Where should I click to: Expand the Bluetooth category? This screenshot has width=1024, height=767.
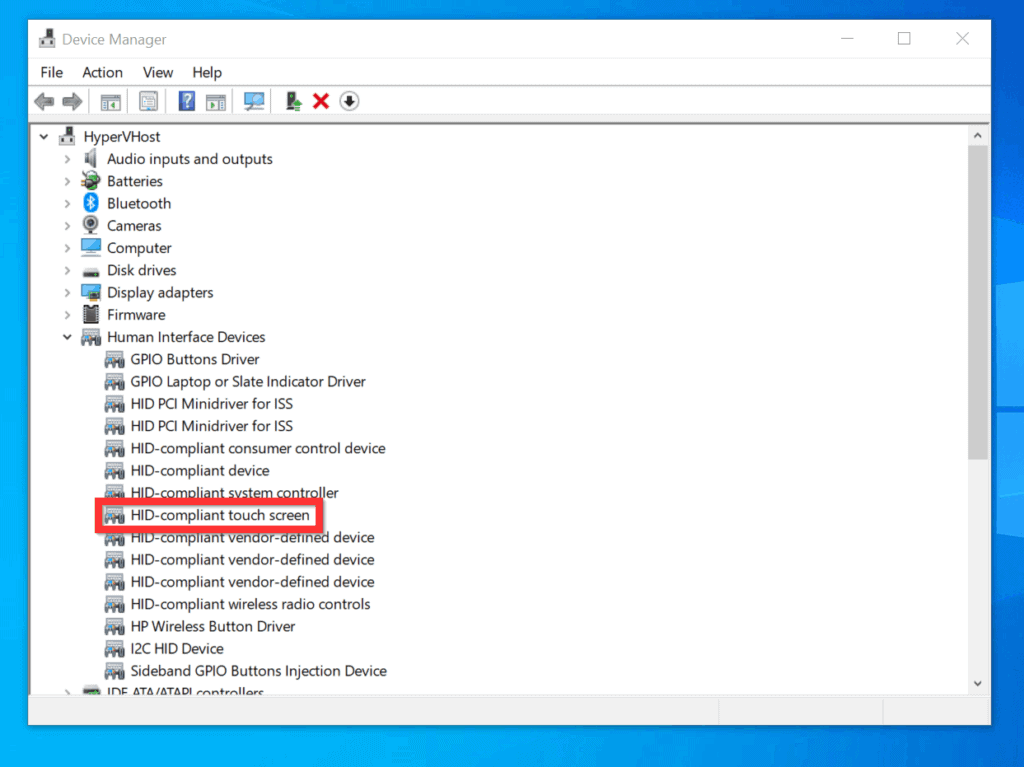67,203
